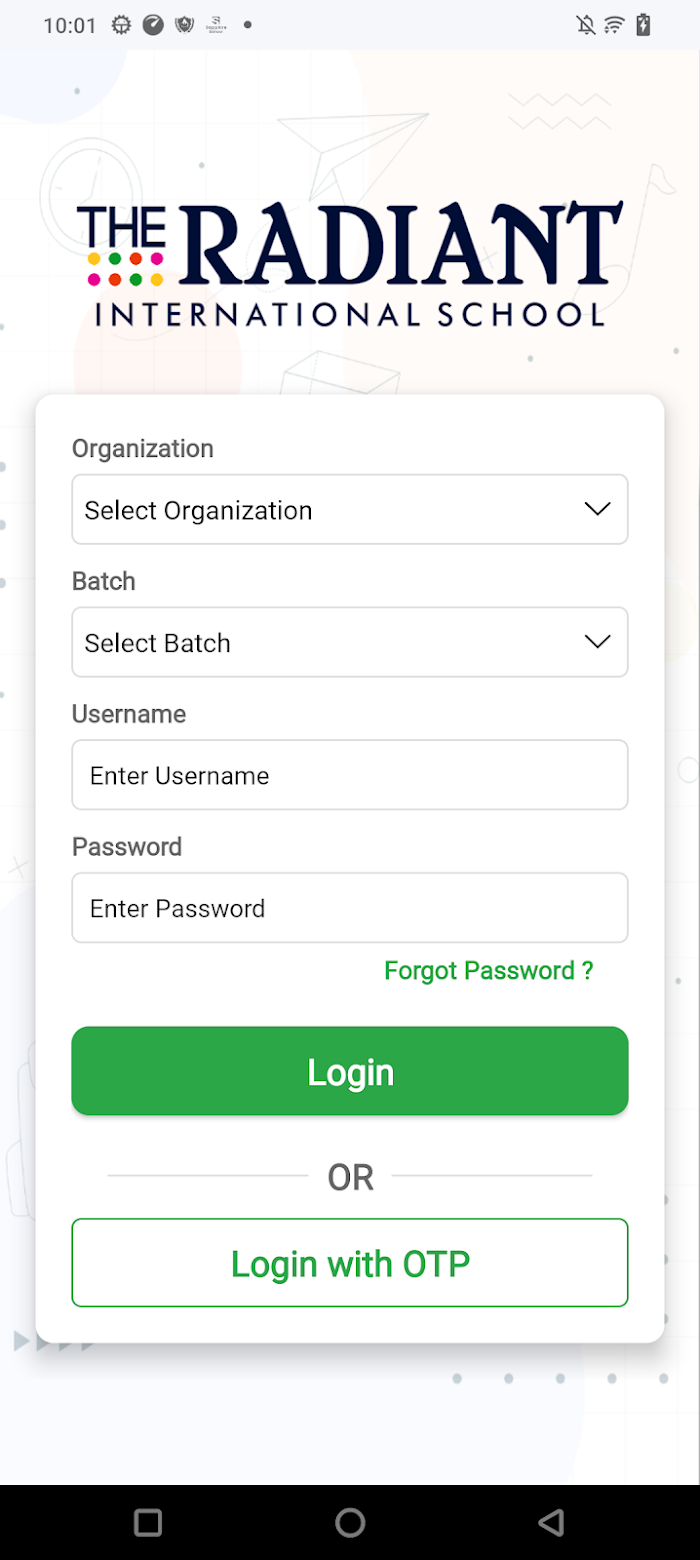Image resolution: width=700 pixels, height=1560 pixels.
Task: Choose Login with OTP
Action: [350, 1263]
